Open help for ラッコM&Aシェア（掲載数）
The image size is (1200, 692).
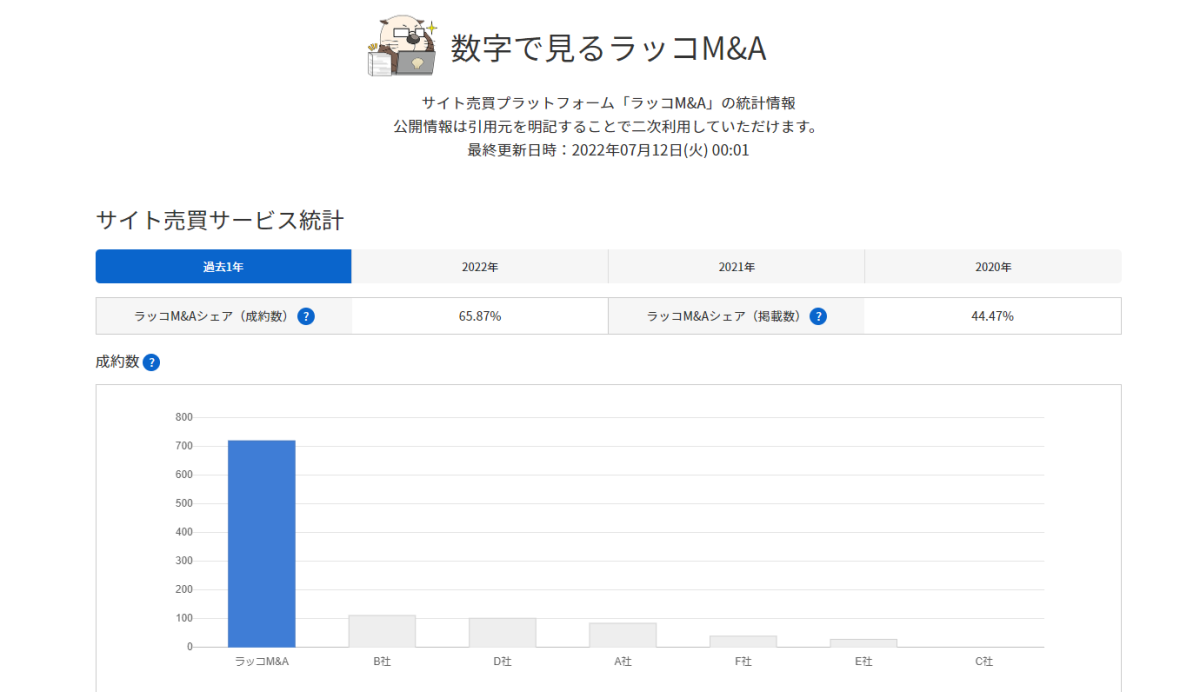[818, 315]
